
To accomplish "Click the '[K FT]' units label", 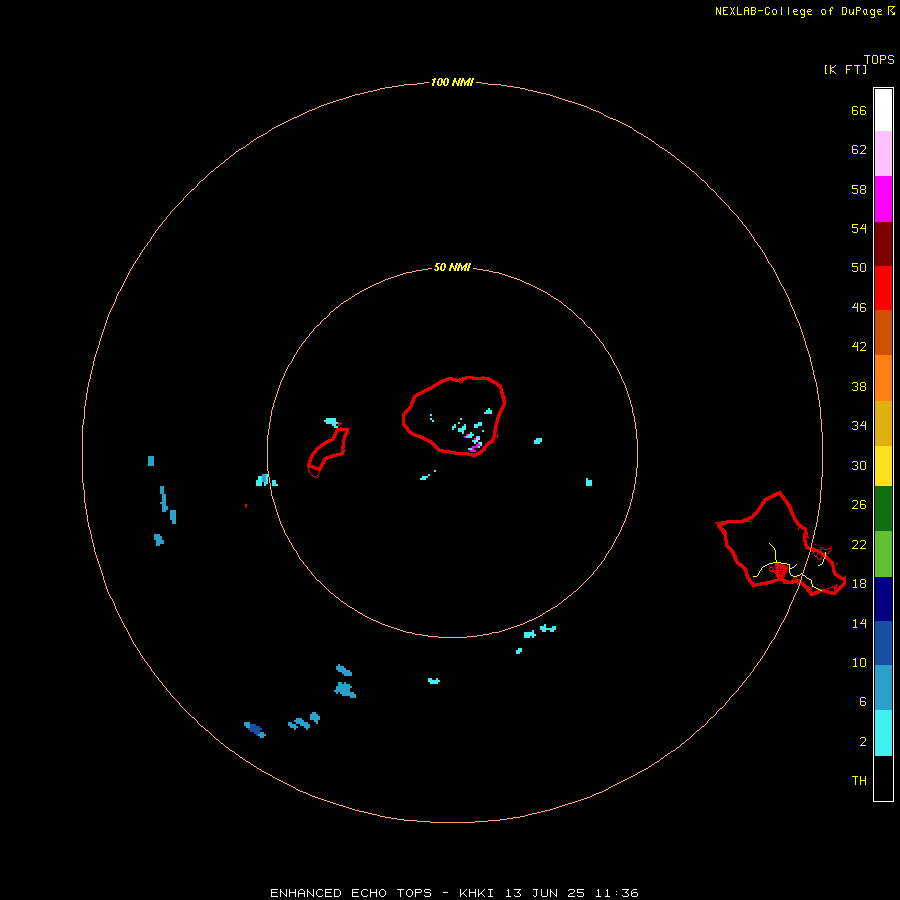I will [x=845, y=69].
